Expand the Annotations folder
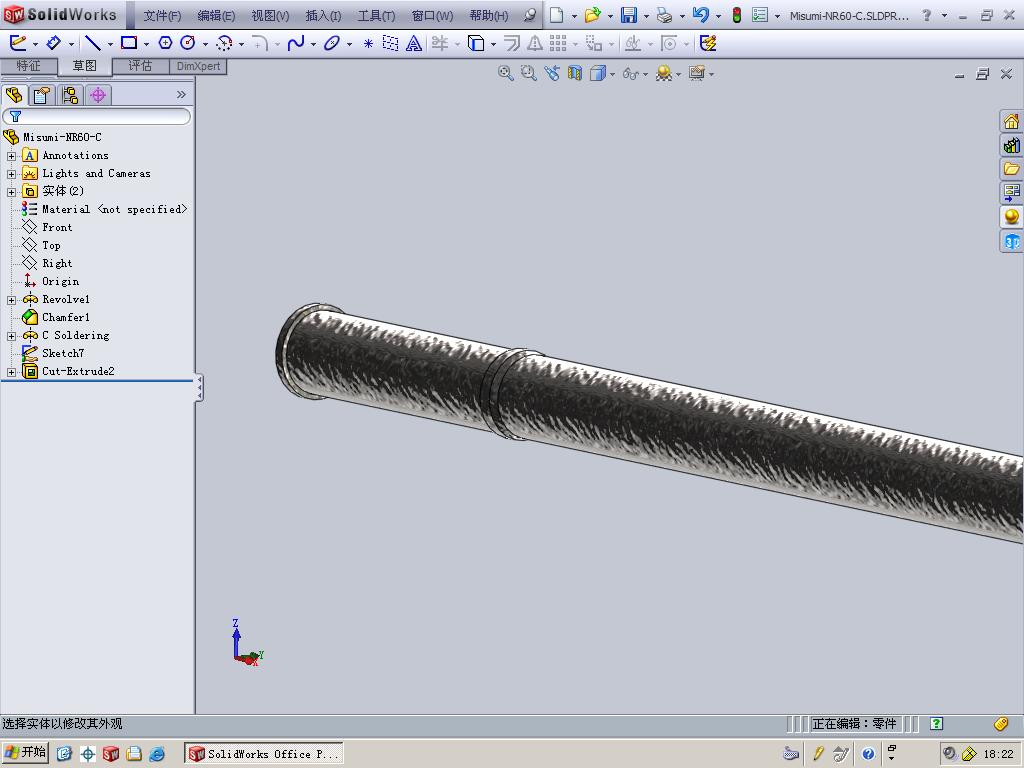Image resolution: width=1024 pixels, height=768 pixels. click(x=11, y=156)
